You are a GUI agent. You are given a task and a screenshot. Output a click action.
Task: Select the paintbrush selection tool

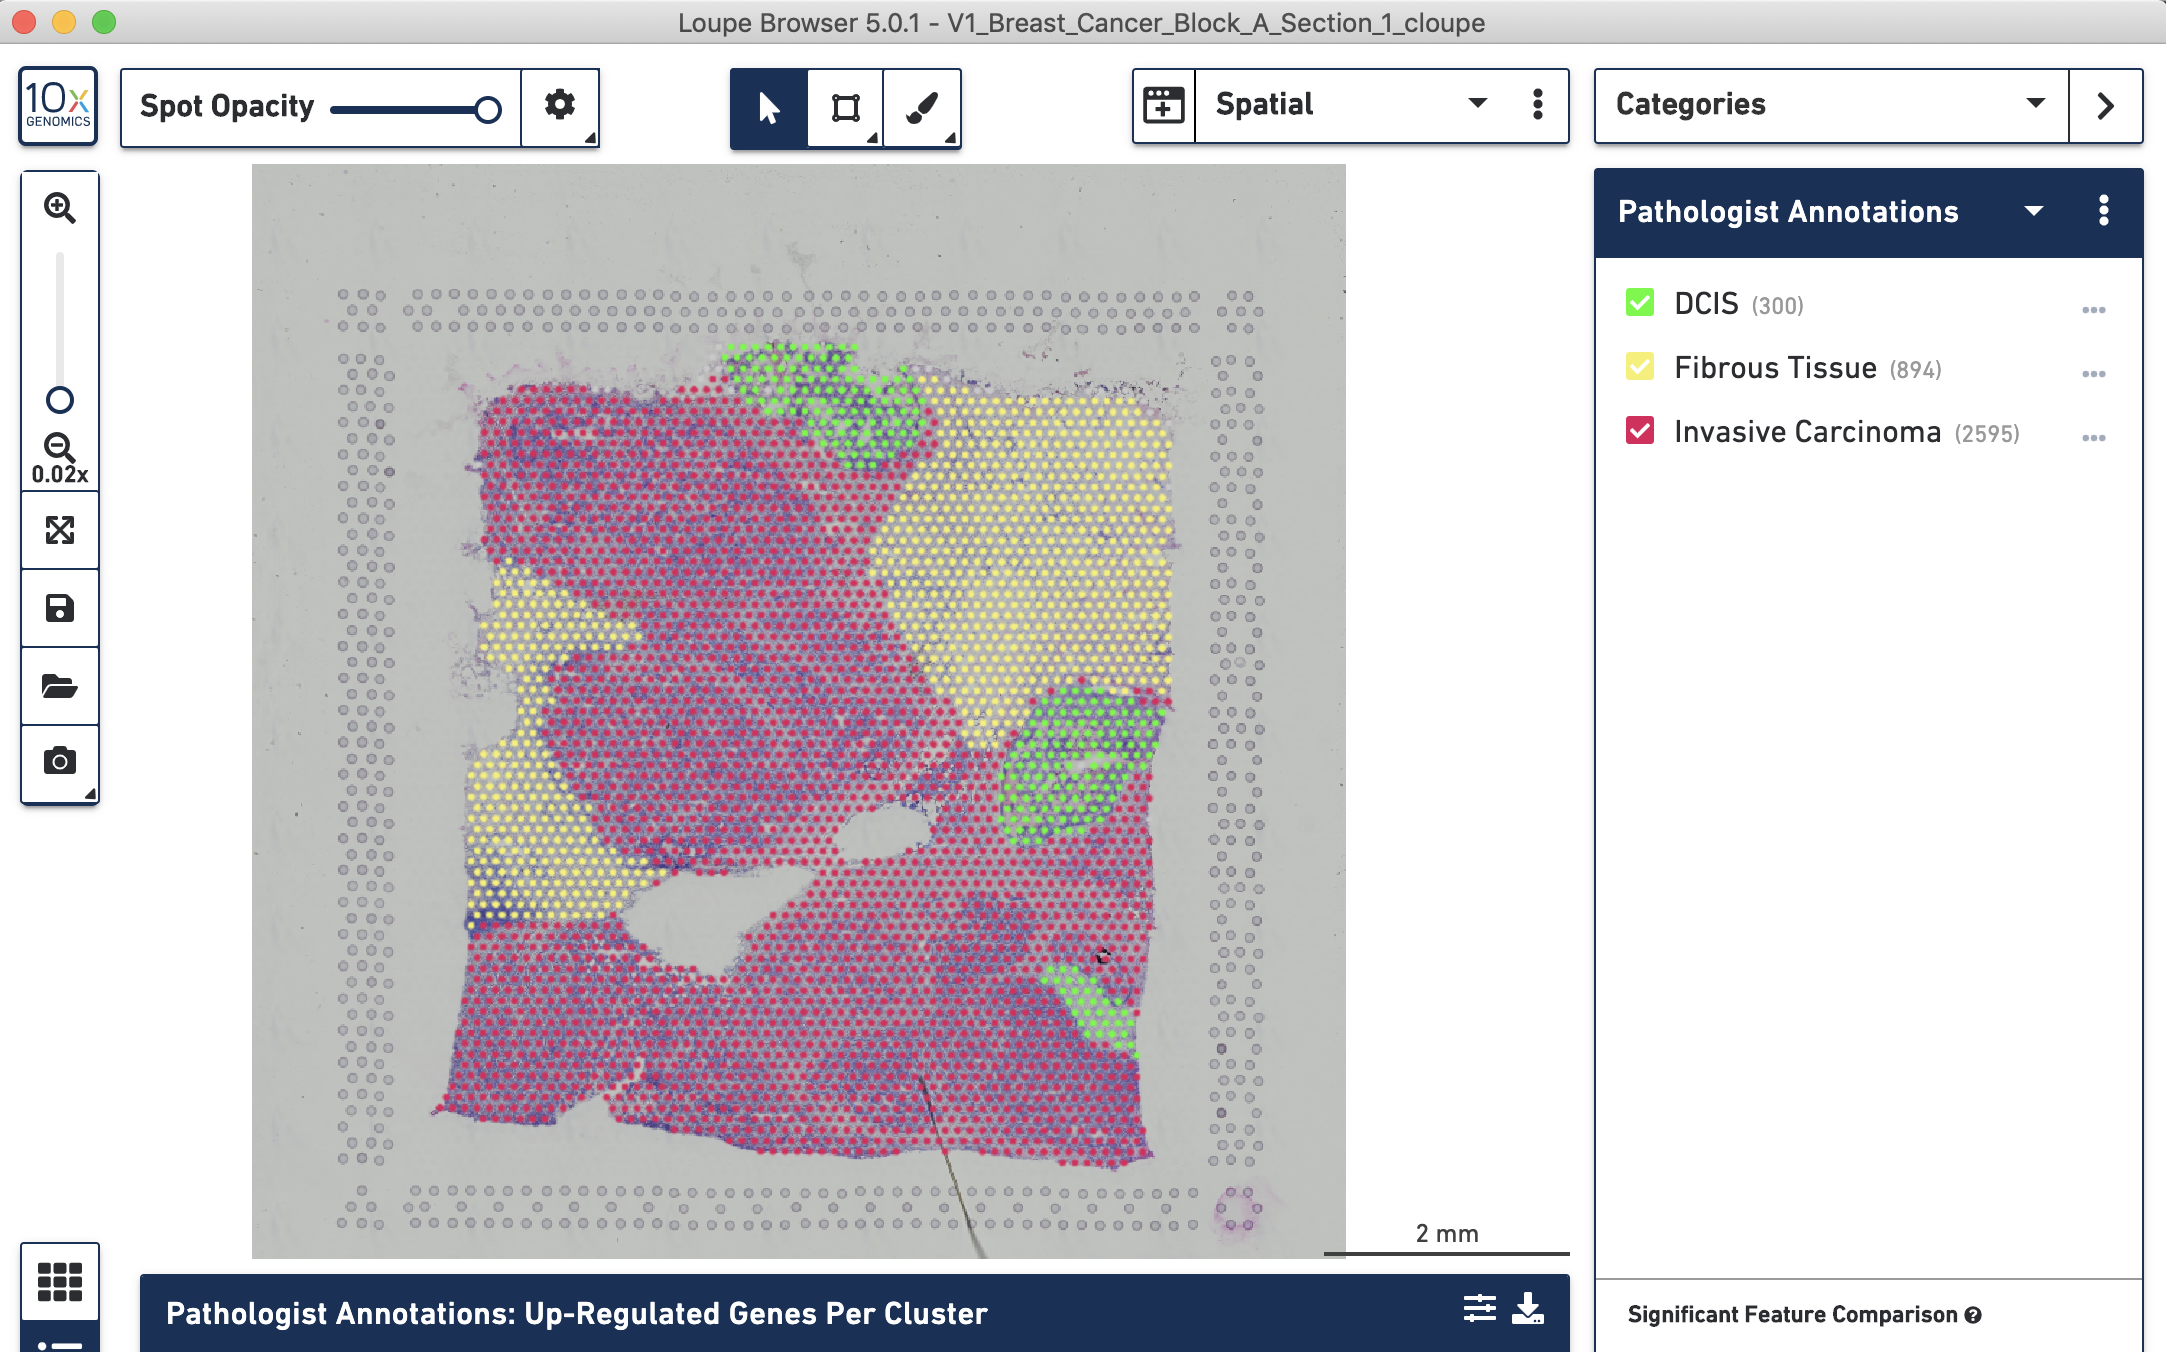click(x=922, y=108)
